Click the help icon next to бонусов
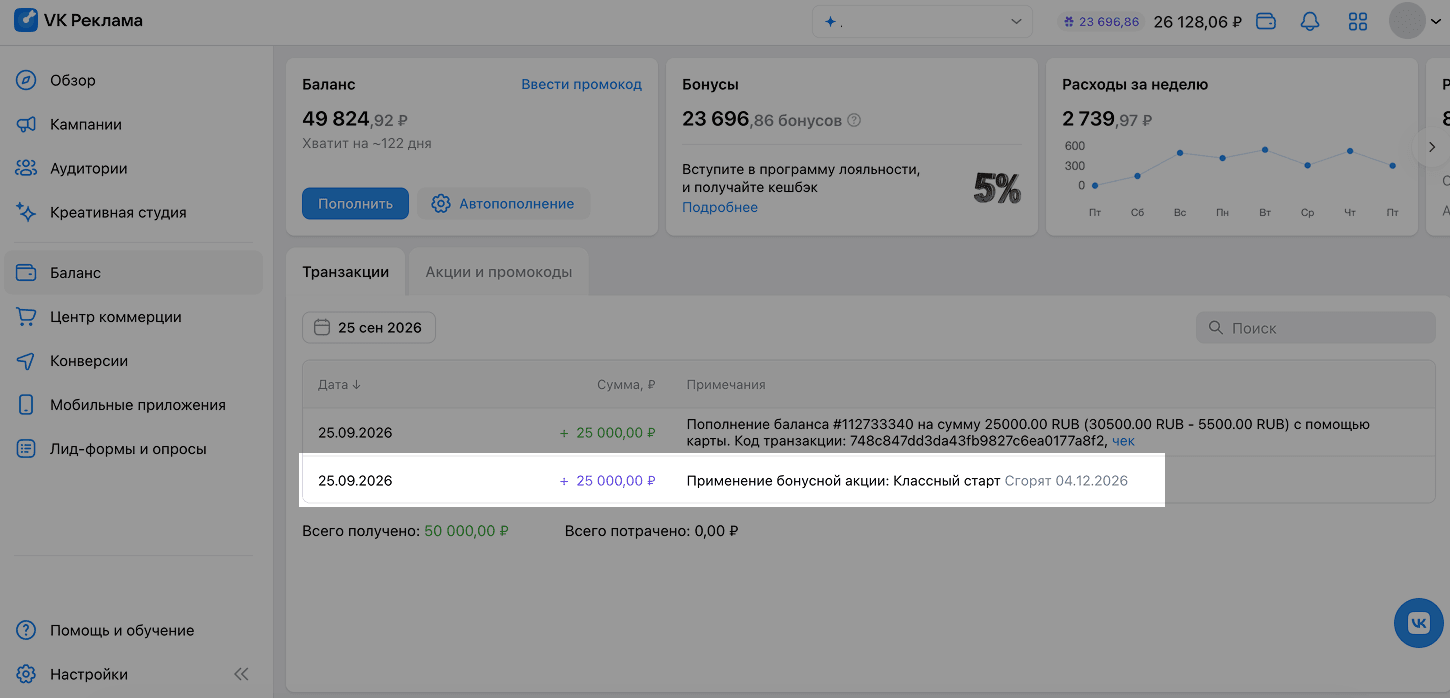This screenshot has height=698, width=1450. tap(854, 120)
